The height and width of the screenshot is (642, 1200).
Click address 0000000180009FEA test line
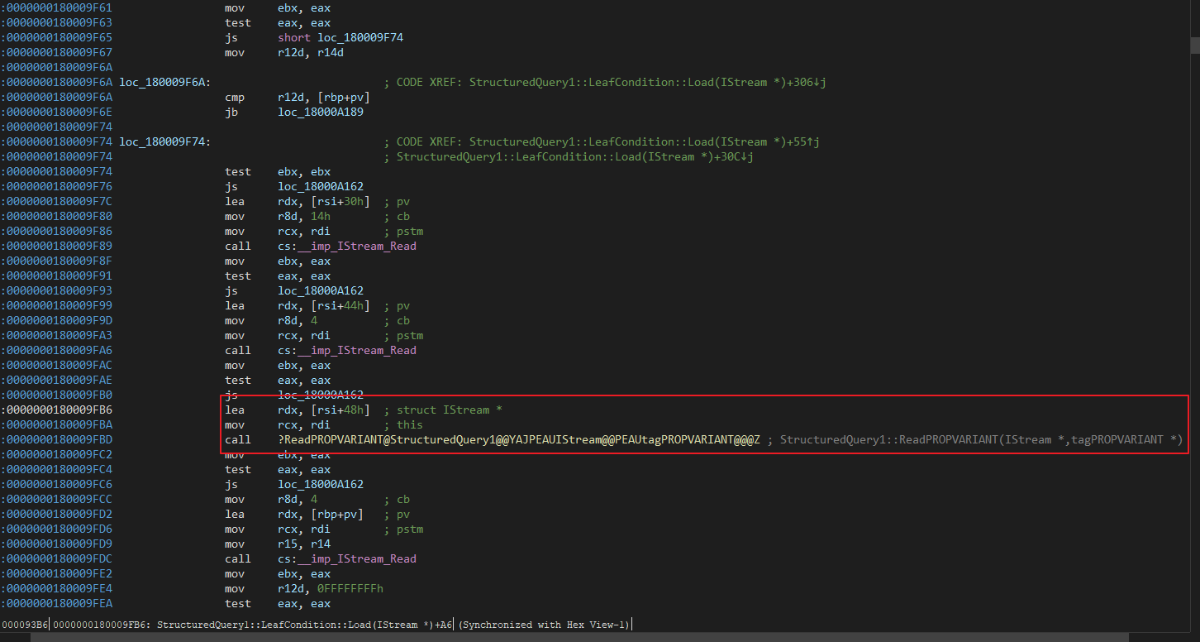[x=57, y=604]
